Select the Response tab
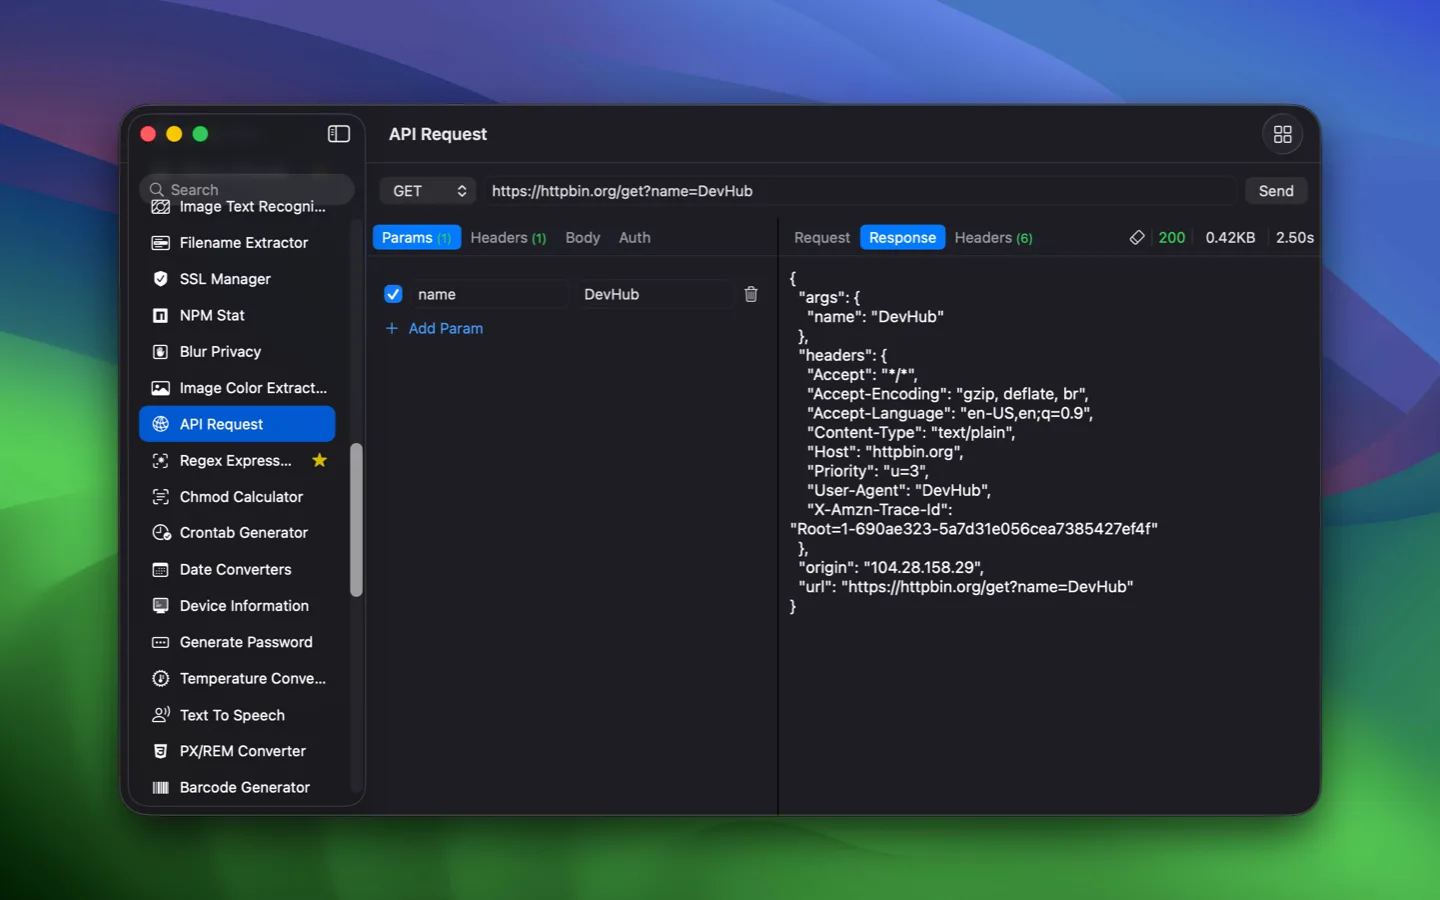Image resolution: width=1440 pixels, height=900 pixels. tap(902, 238)
